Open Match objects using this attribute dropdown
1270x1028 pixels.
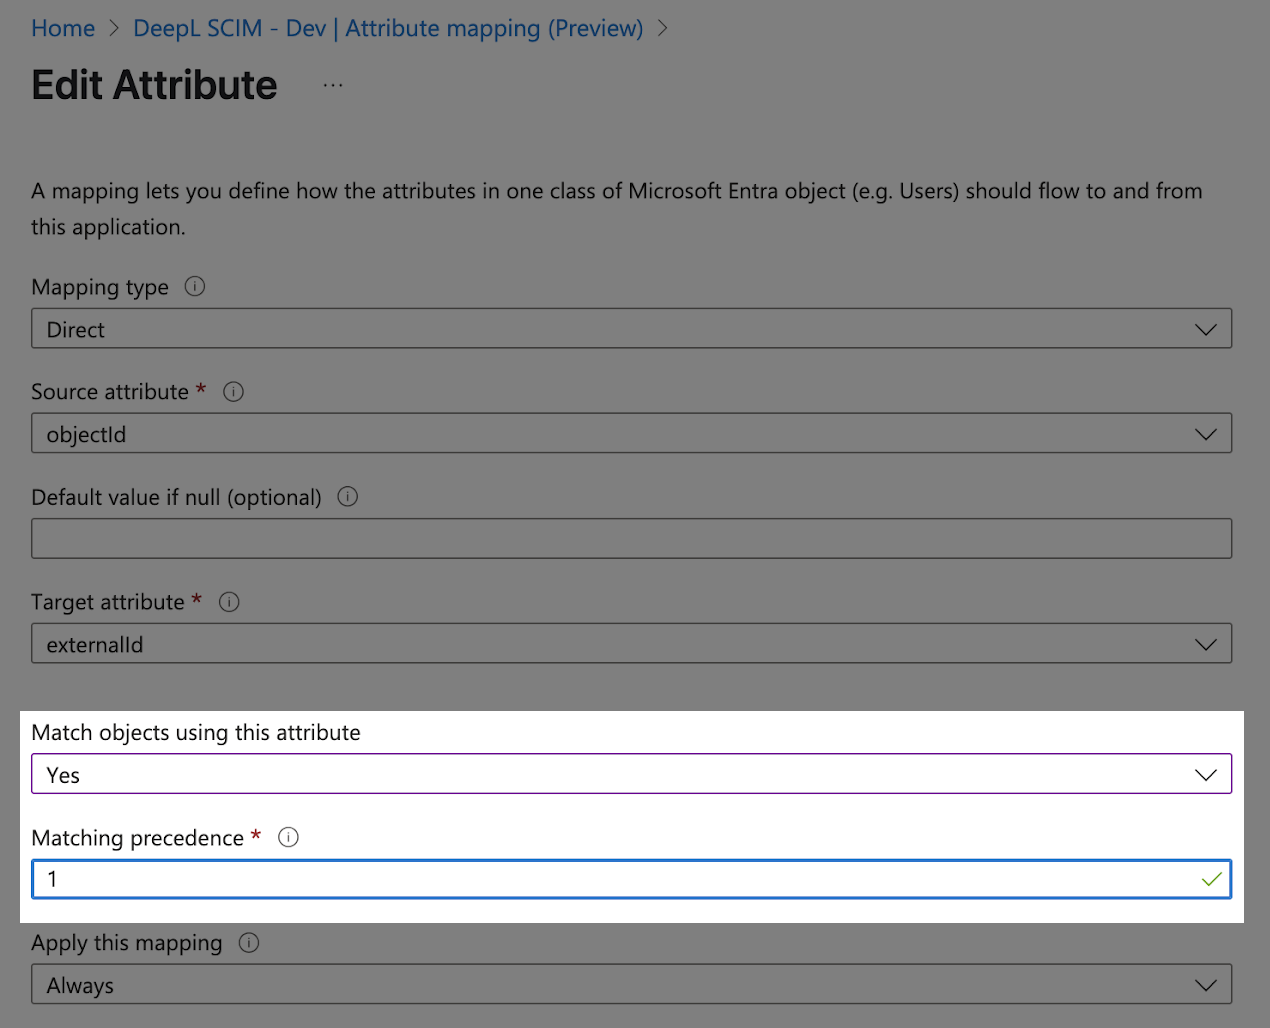point(631,774)
